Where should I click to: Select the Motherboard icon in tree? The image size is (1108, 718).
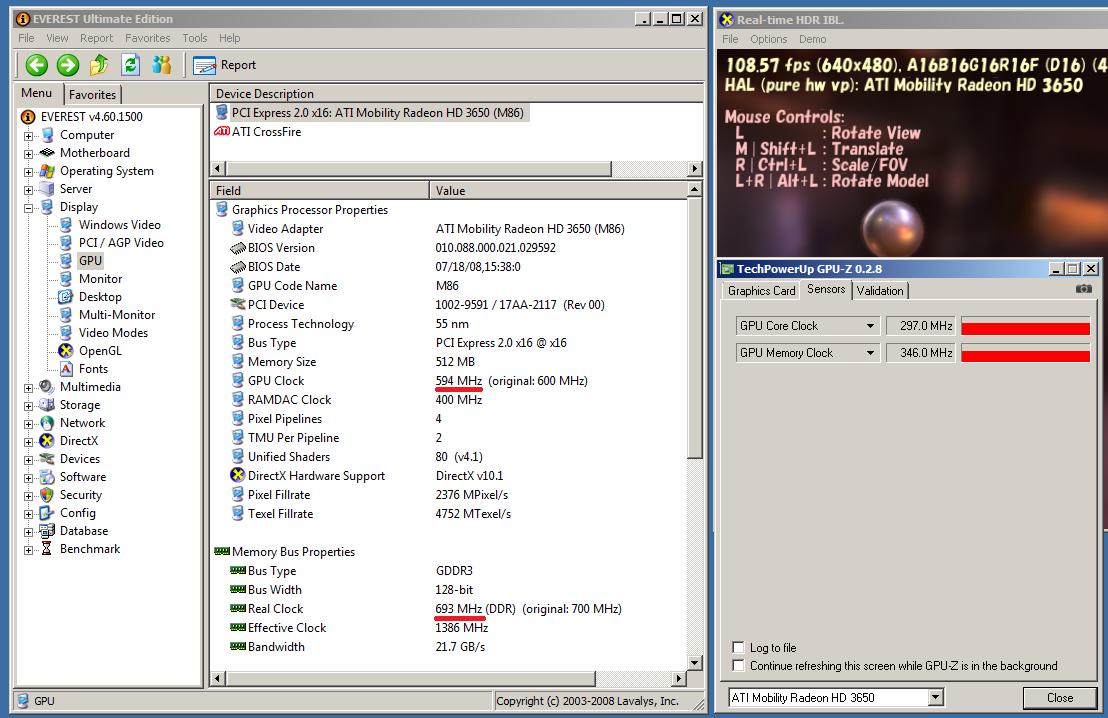click(47, 153)
